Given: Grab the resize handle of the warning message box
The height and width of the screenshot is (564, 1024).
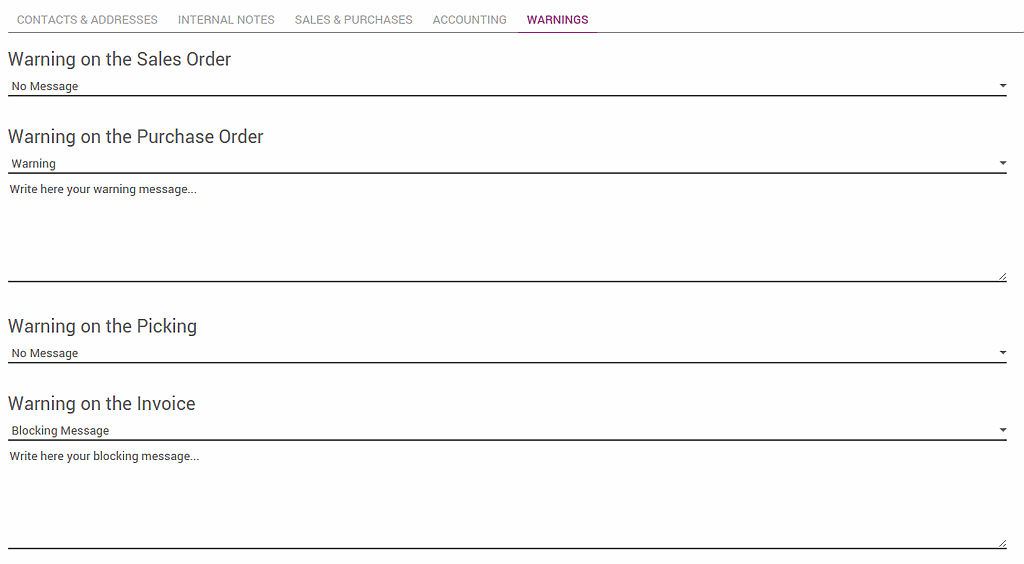Looking at the screenshot, I should tap(1002, 276).
